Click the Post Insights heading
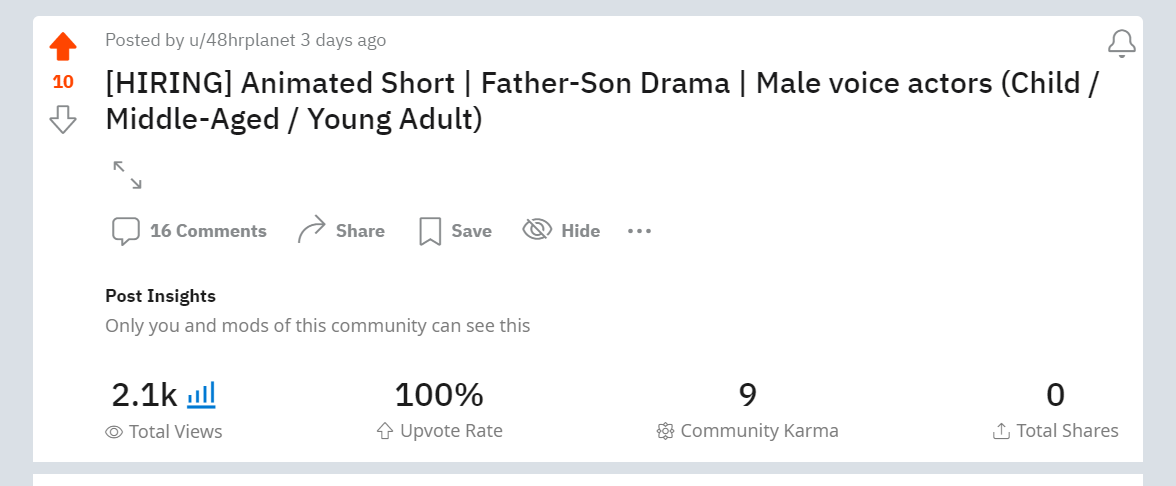This screenshot has width=1176, height=486. [160, 296]
